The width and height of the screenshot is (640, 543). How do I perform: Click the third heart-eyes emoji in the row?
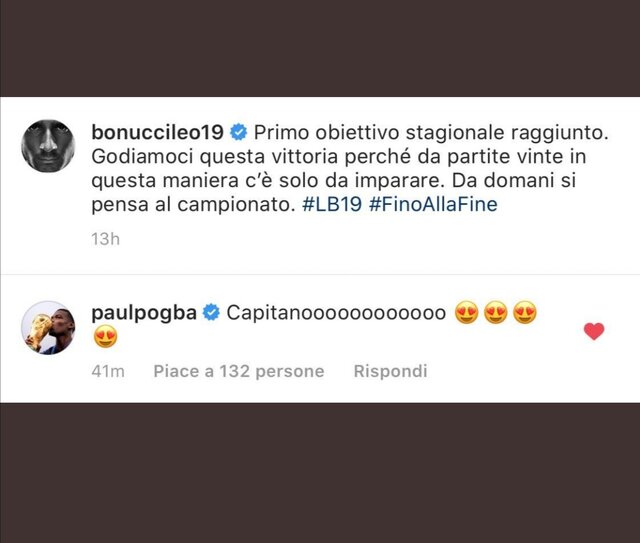click(524, 313)
